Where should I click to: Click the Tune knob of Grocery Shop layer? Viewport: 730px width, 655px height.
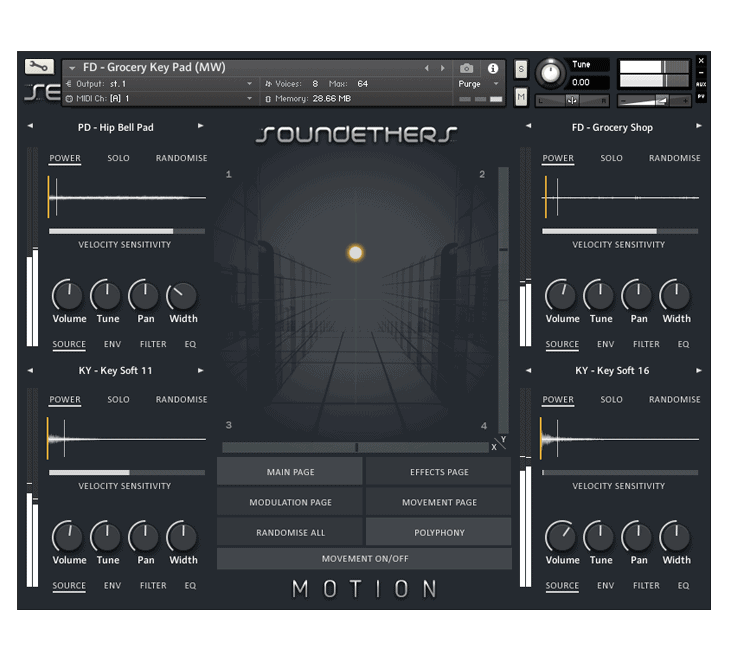coord(600,296)
